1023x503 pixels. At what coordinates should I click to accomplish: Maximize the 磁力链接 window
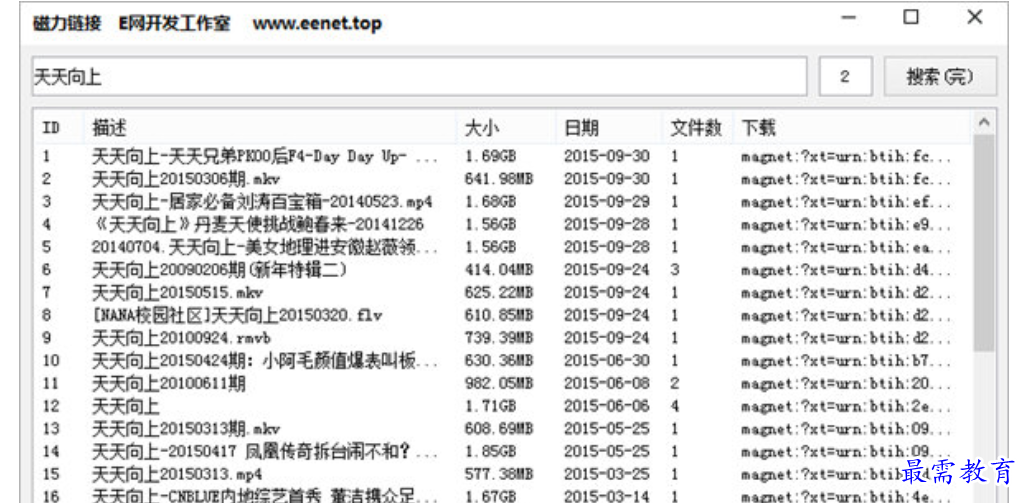(911, 18)
